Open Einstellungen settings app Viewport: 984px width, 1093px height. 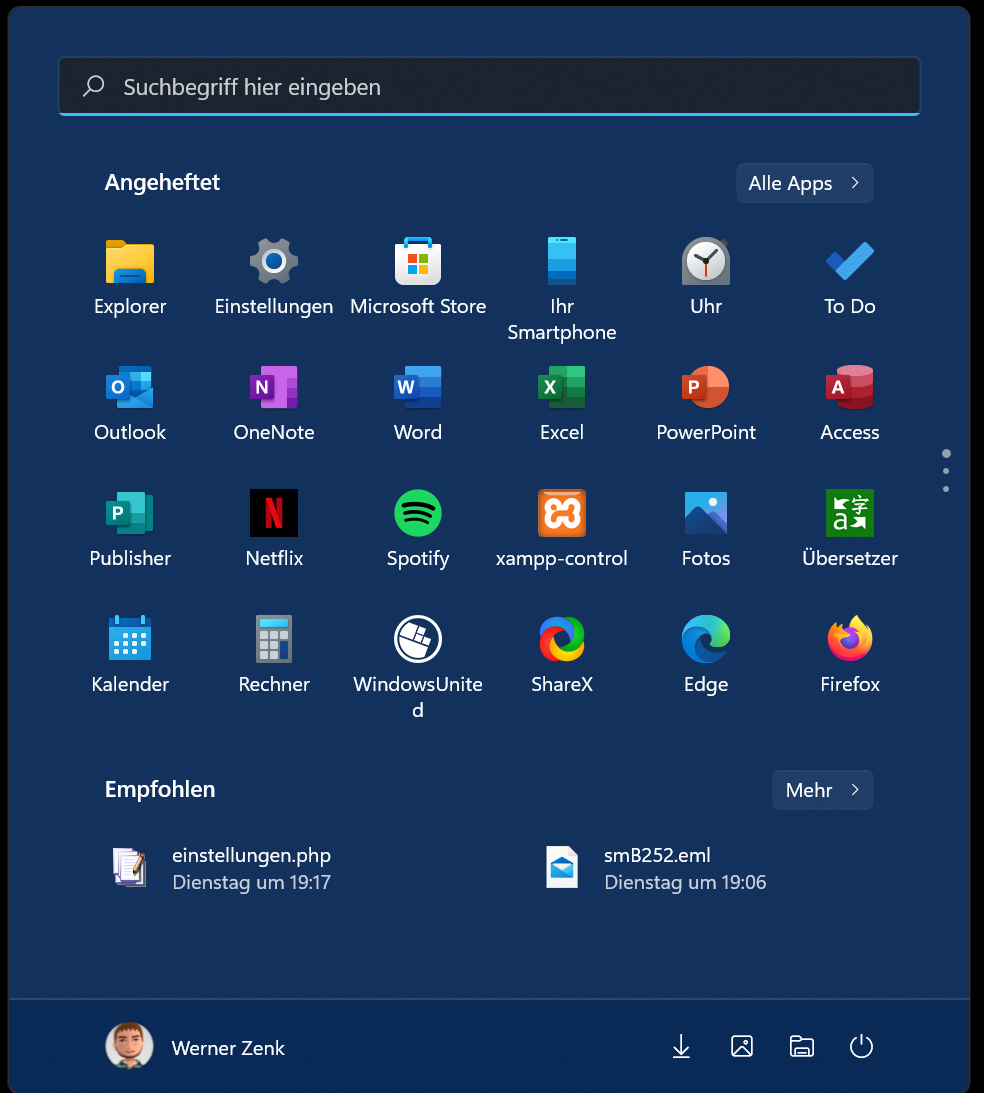274,262
